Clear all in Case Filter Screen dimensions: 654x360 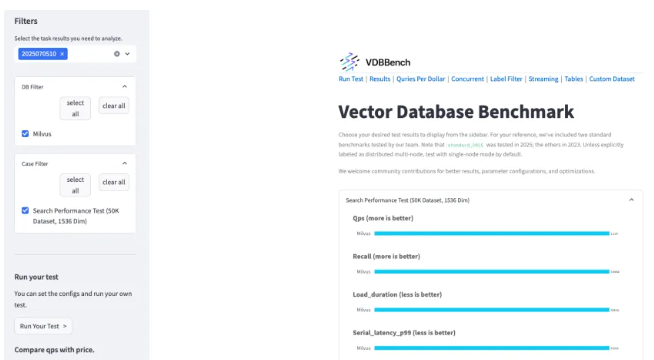click(x=114, y=182)
